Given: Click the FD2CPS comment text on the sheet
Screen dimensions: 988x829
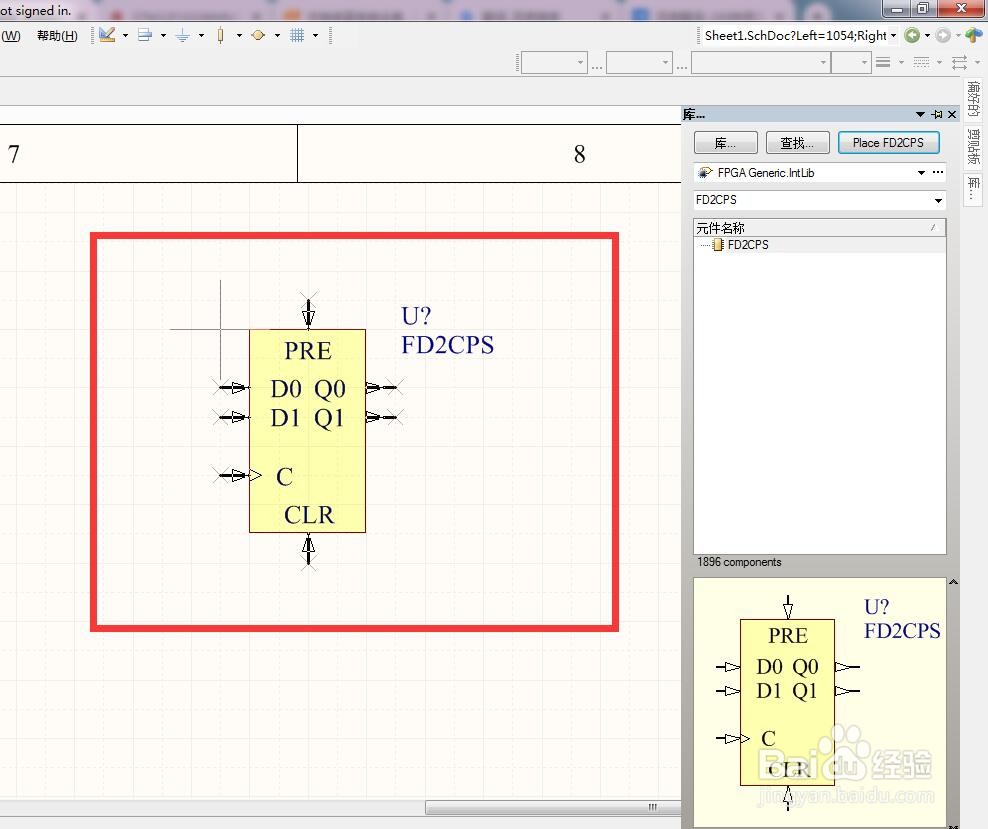Looking at the screenshot, I should [447, 345].
